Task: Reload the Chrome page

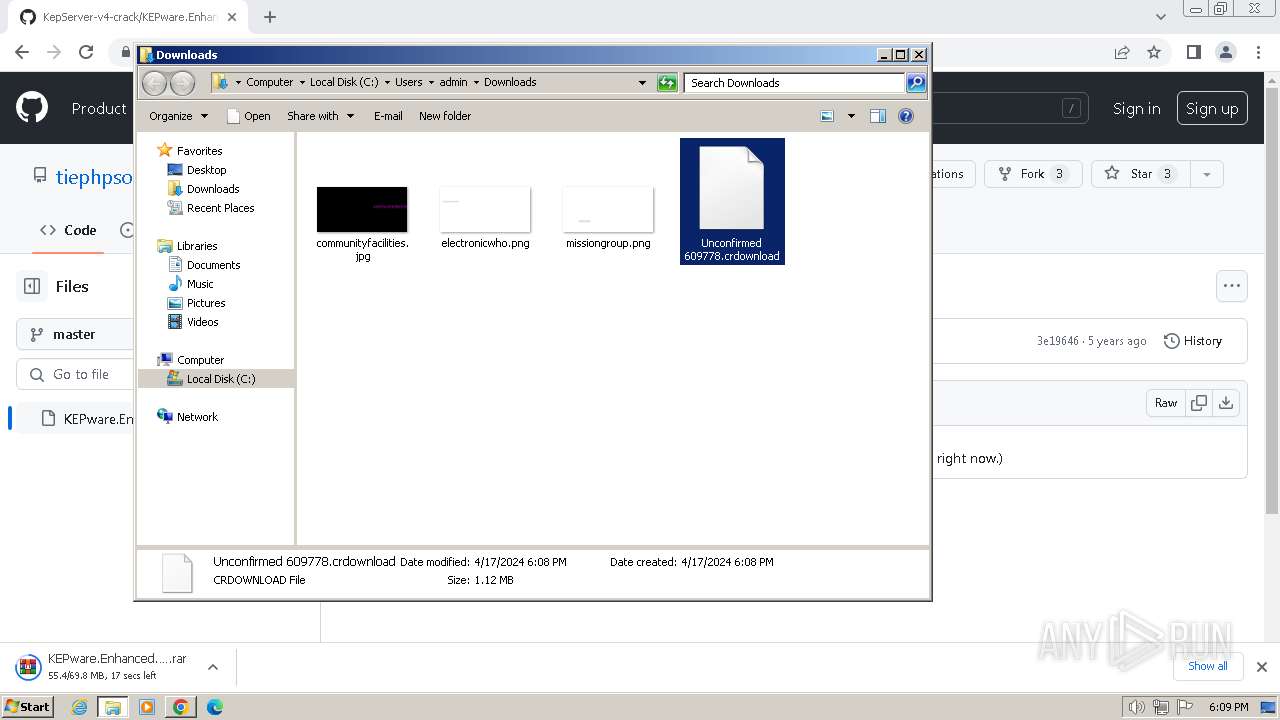Action: tap(86, 52)
